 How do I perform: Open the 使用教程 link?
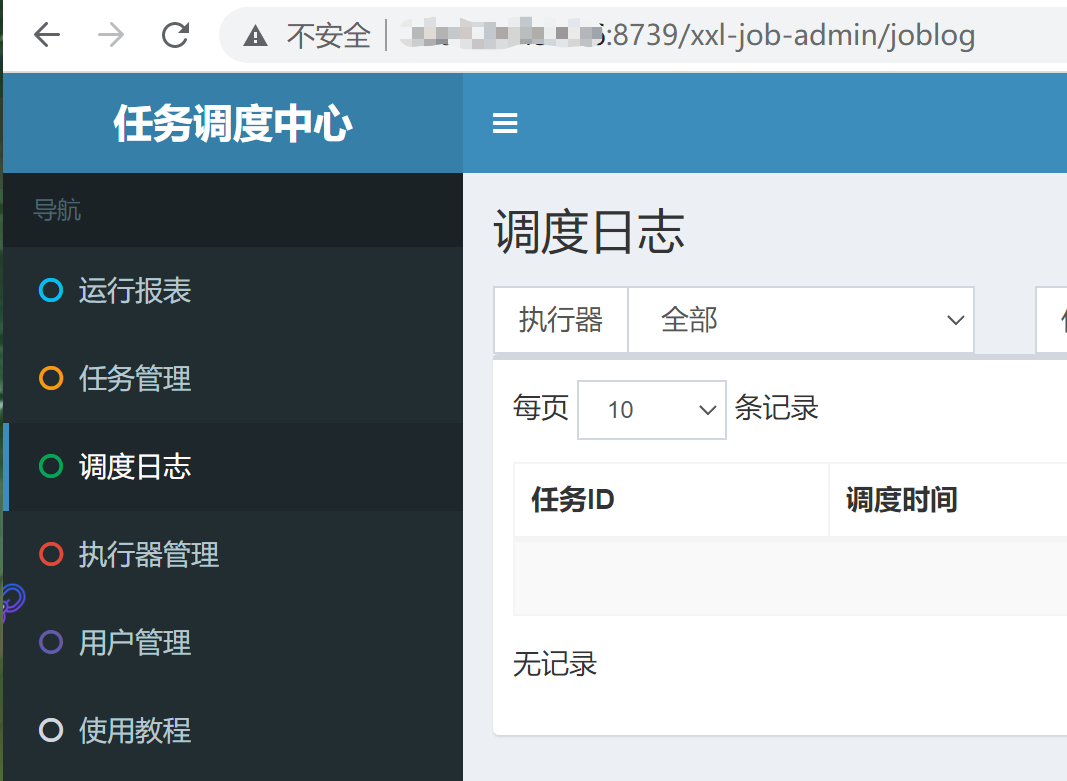point(135,731)
